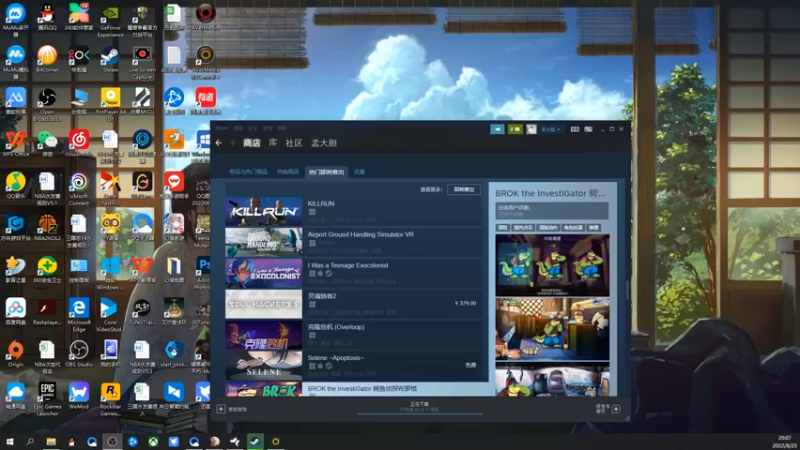This screenshot has width=800, height=450.
Task: Open the Steam announcements megaphone icon
Action: pos(497,129)
